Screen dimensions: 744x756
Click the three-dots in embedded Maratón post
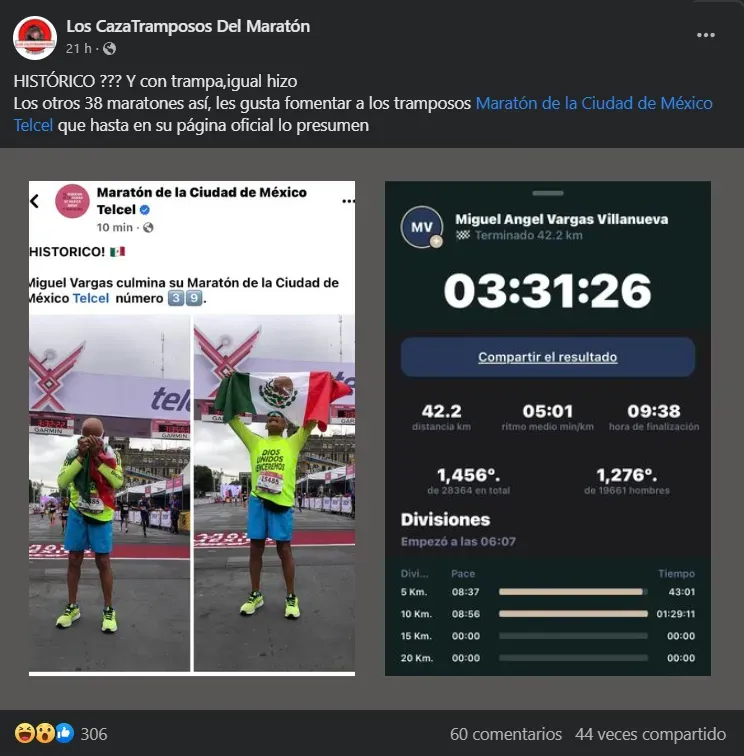(348, 201)
